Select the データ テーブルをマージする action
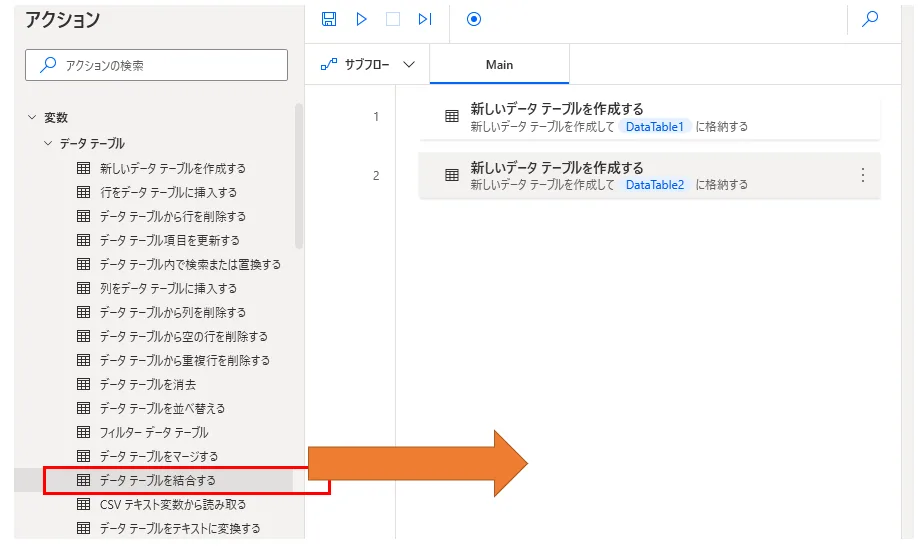918x548 pixels. click(x=159, y=457)
